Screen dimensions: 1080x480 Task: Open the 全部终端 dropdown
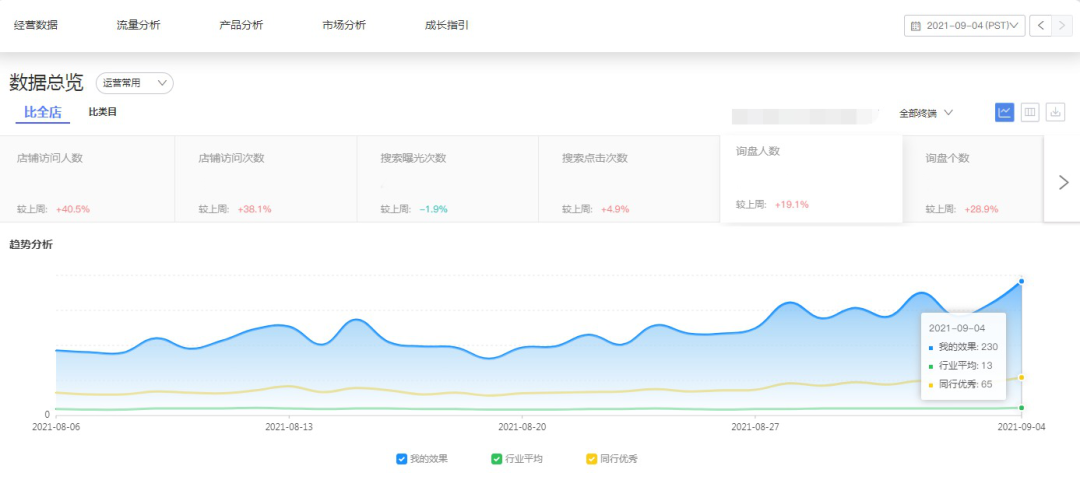tap(926, 114)
